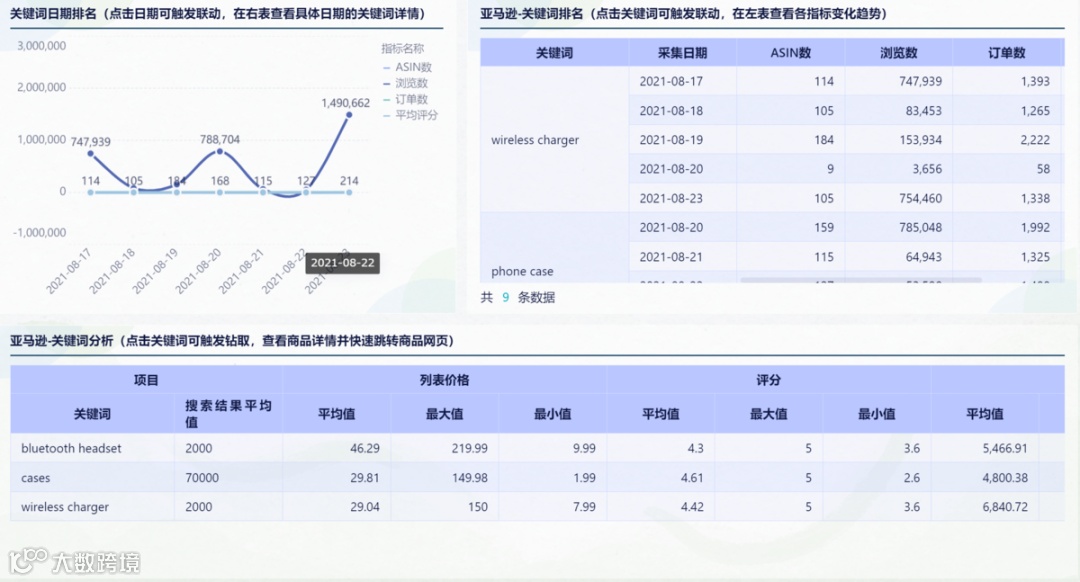Click the 788,704 data point on the chart
Viewport: 1080px width, 582px height.
219,153
